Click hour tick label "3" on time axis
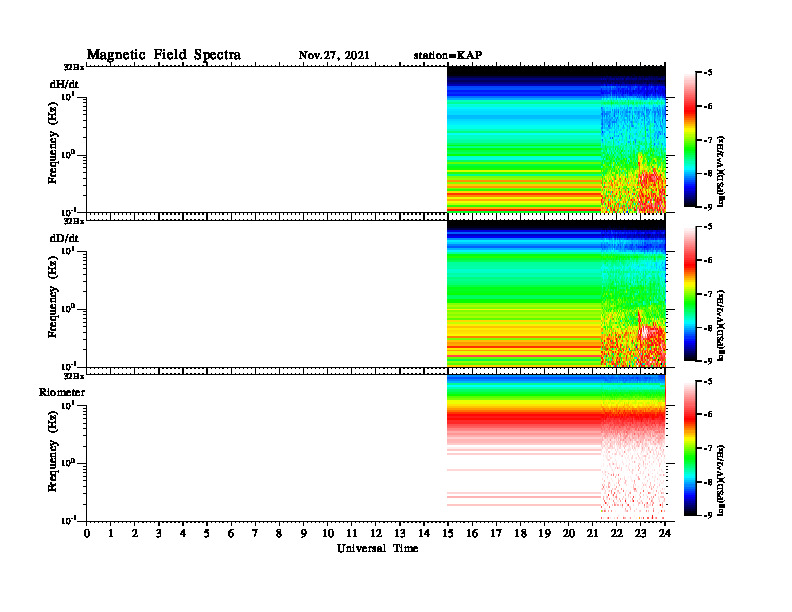Image resolution: width=792 pixels, height=612 pixels. pyautogui.click(x=159, y=534)
